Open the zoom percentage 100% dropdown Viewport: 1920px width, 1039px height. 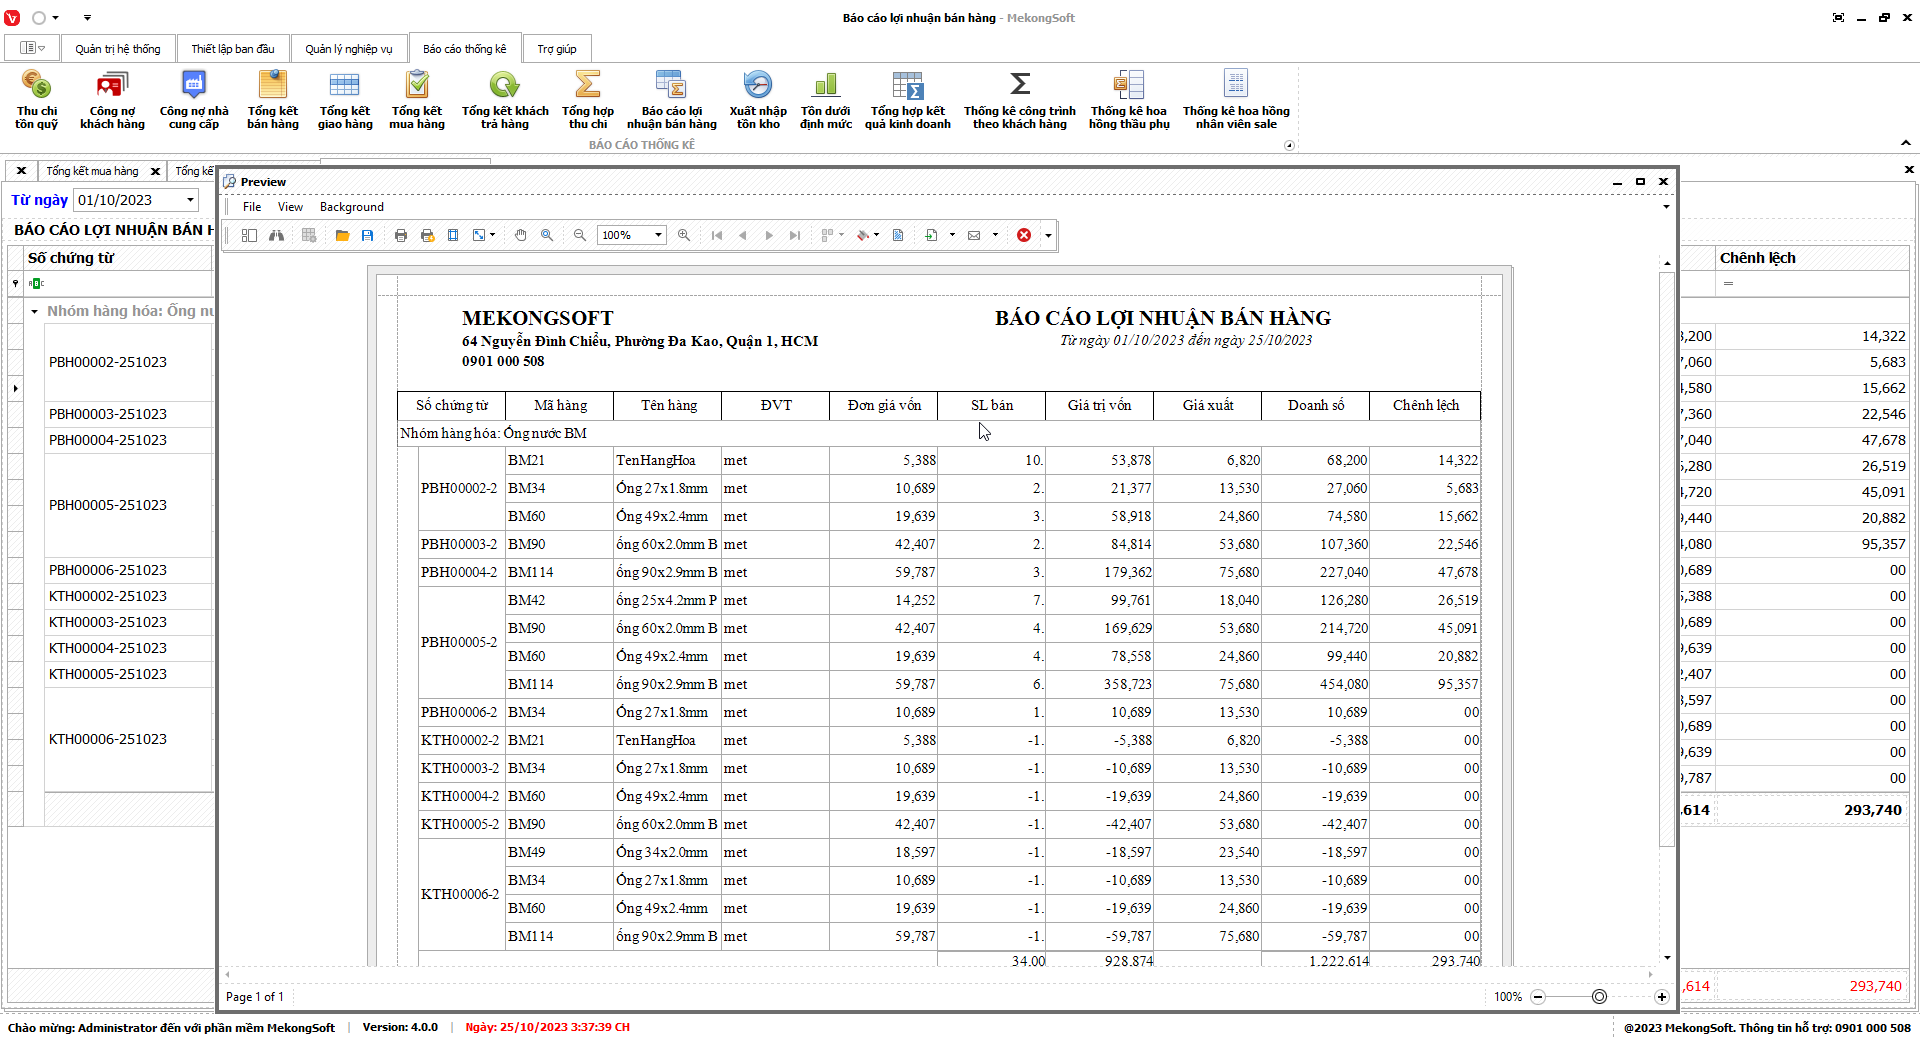(x=658, y=235)
